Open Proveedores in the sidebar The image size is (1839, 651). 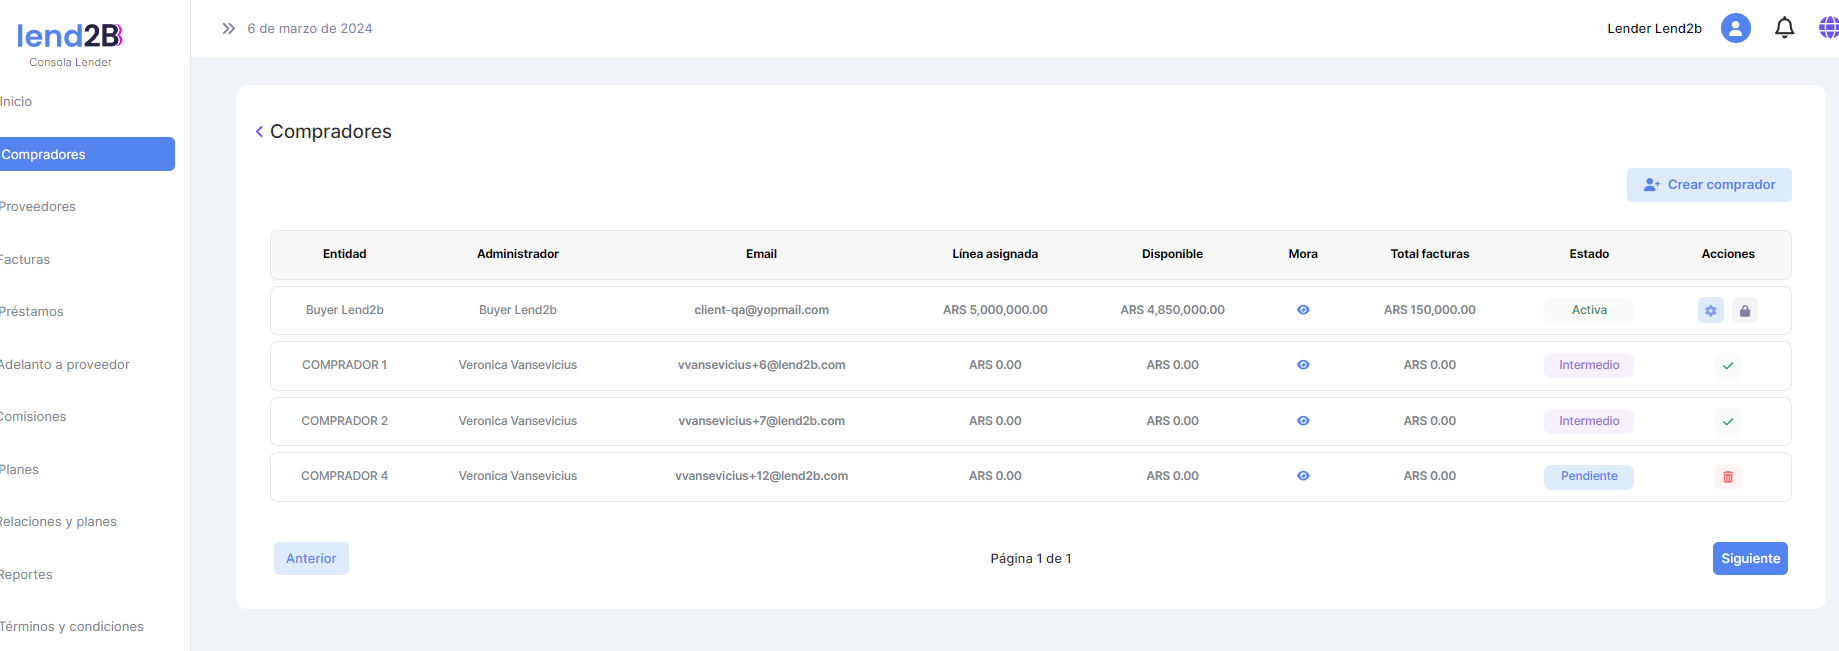[38, 207]
